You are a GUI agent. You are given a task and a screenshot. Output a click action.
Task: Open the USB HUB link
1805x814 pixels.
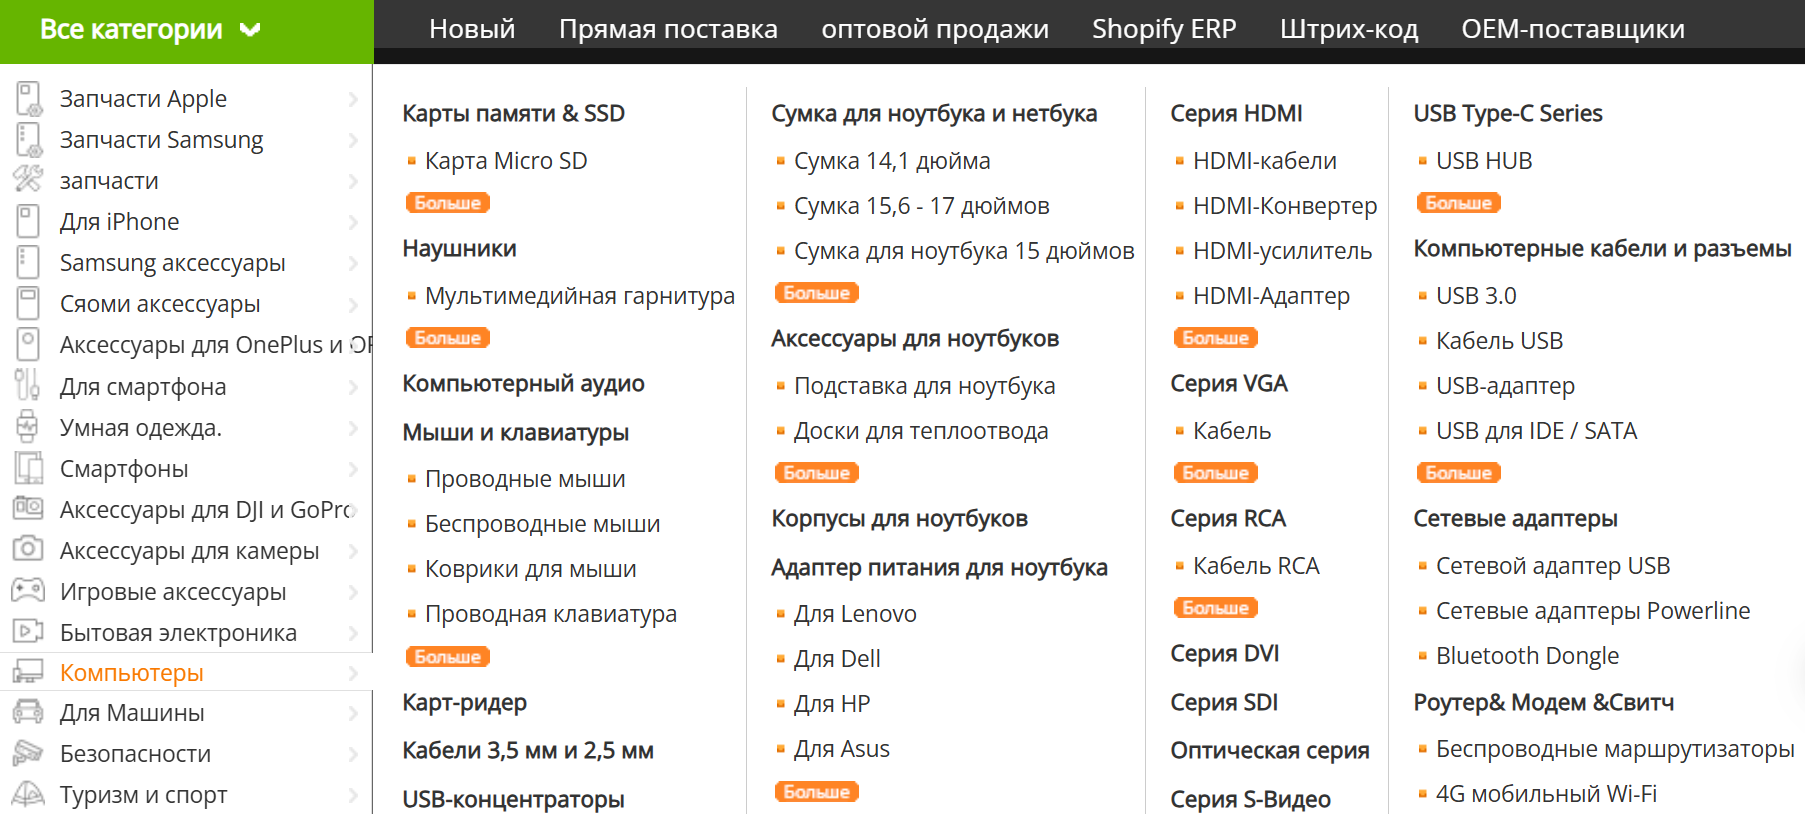[x=1484, y=161]
